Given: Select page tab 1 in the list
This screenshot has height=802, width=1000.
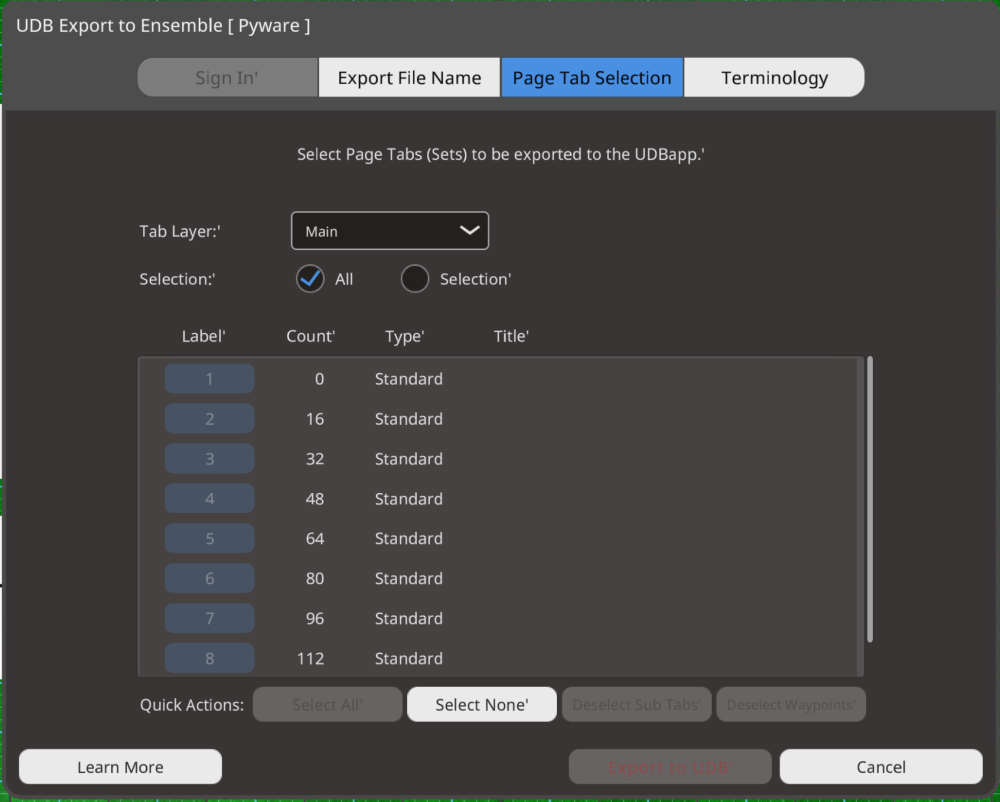Looking at the screenshot, I should click(x=209, y=378).
